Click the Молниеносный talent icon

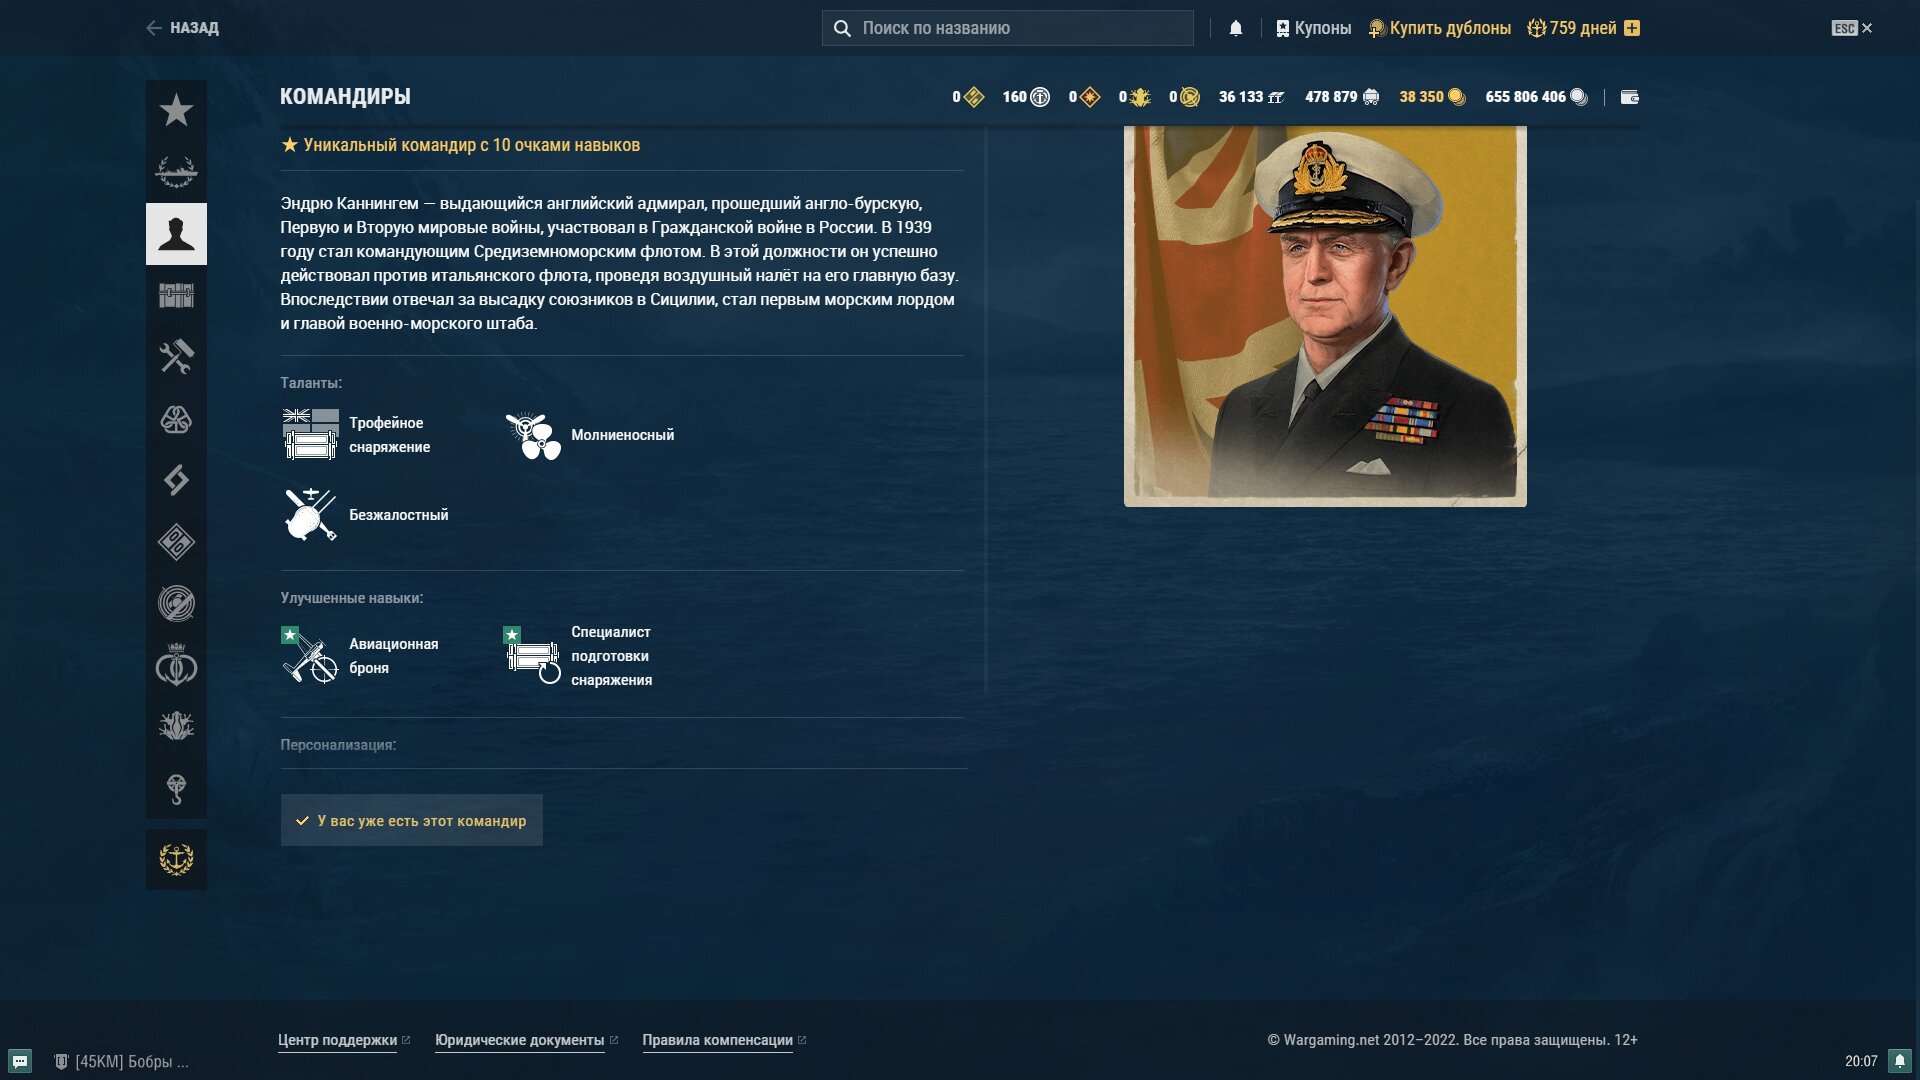coord(533,435)
